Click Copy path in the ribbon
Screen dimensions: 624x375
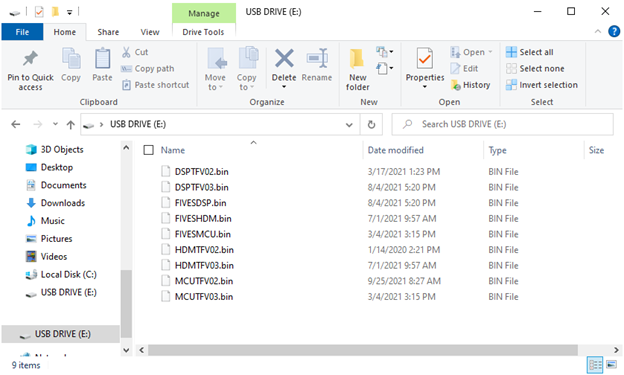pyautogui.click(x=148, y=68)
